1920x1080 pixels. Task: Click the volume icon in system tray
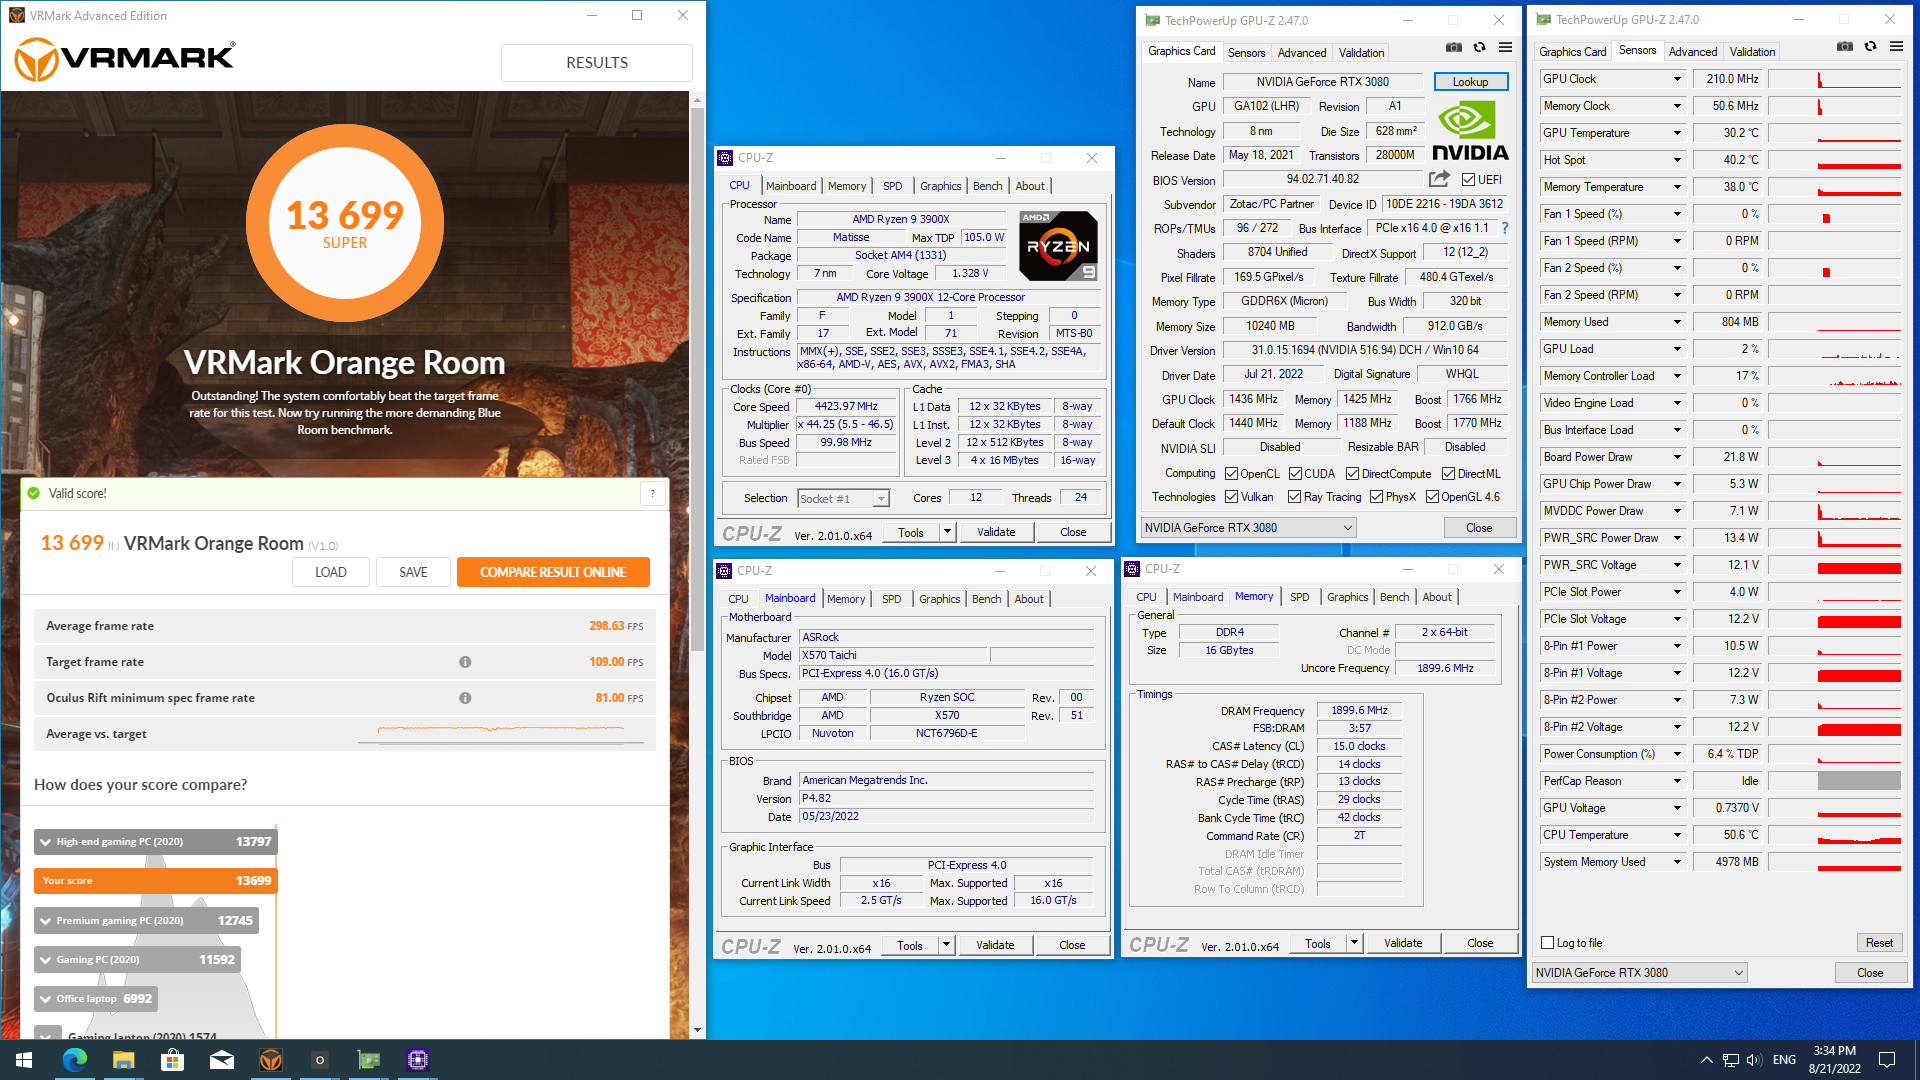[x=1754, y=1060]
